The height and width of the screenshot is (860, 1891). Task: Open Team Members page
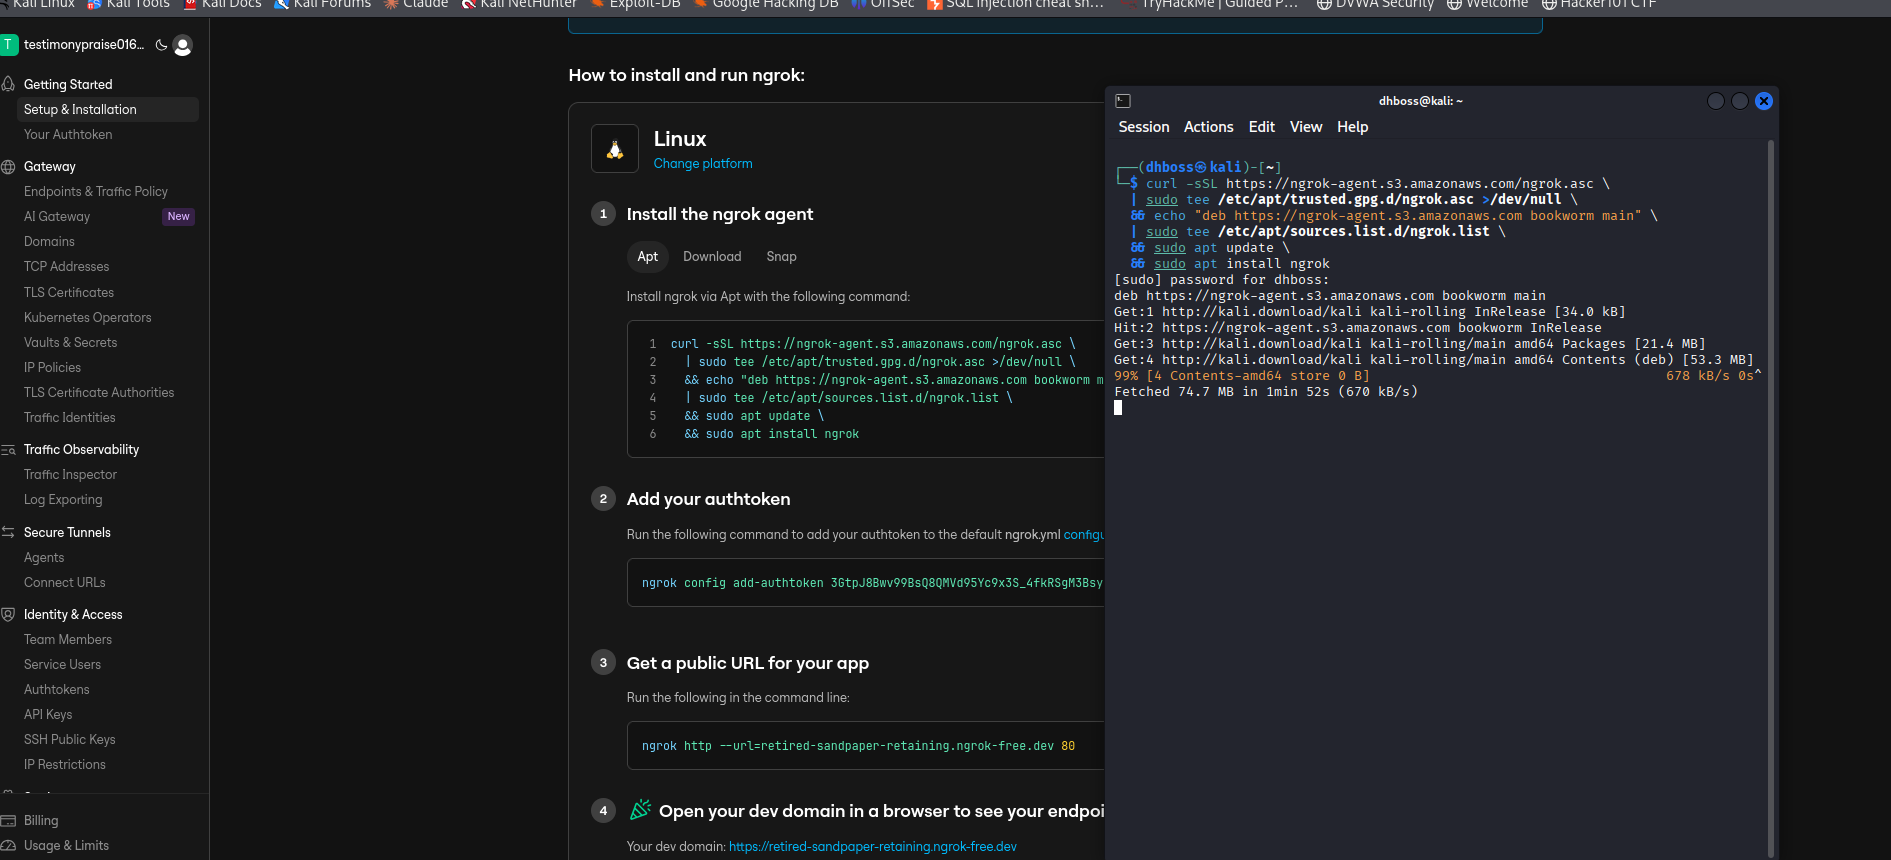(68, 640)
